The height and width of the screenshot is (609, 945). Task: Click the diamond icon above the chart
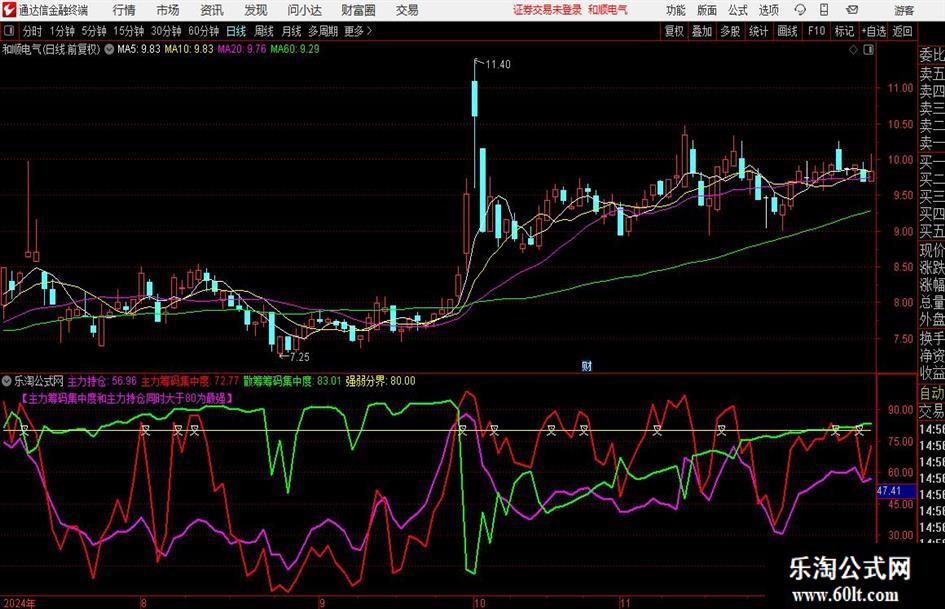853,49
